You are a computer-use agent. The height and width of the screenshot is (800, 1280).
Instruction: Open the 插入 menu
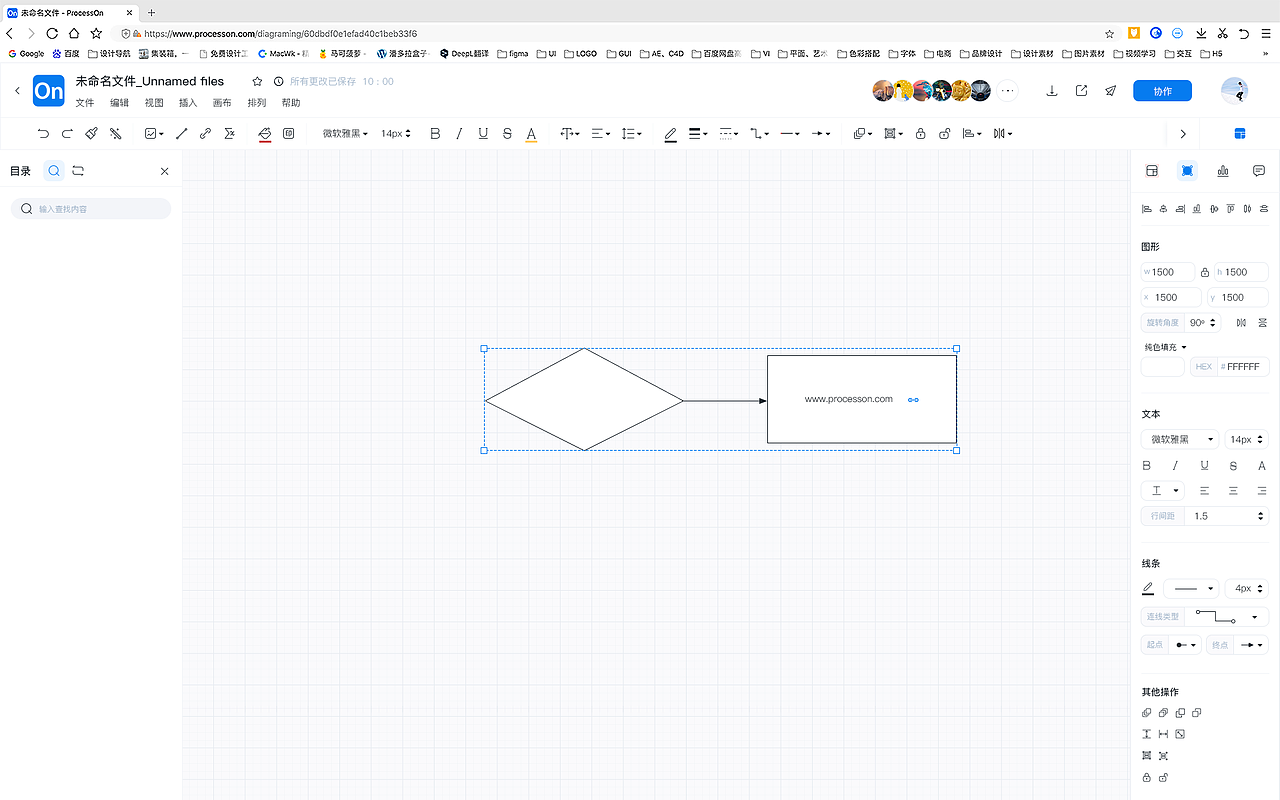tap(188, 103)
